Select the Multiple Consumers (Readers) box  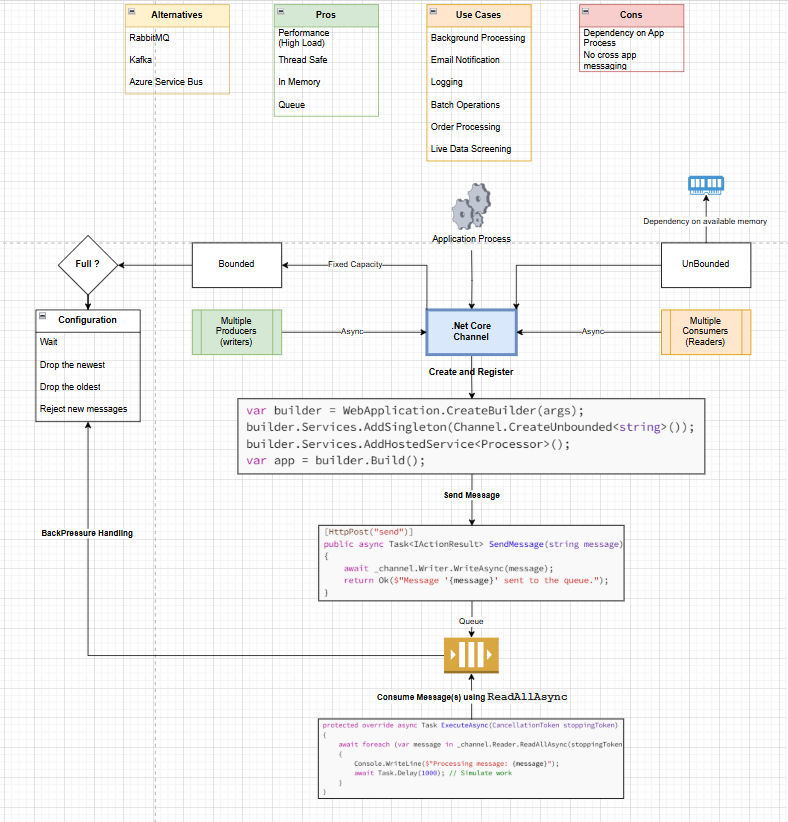(705, 332)
